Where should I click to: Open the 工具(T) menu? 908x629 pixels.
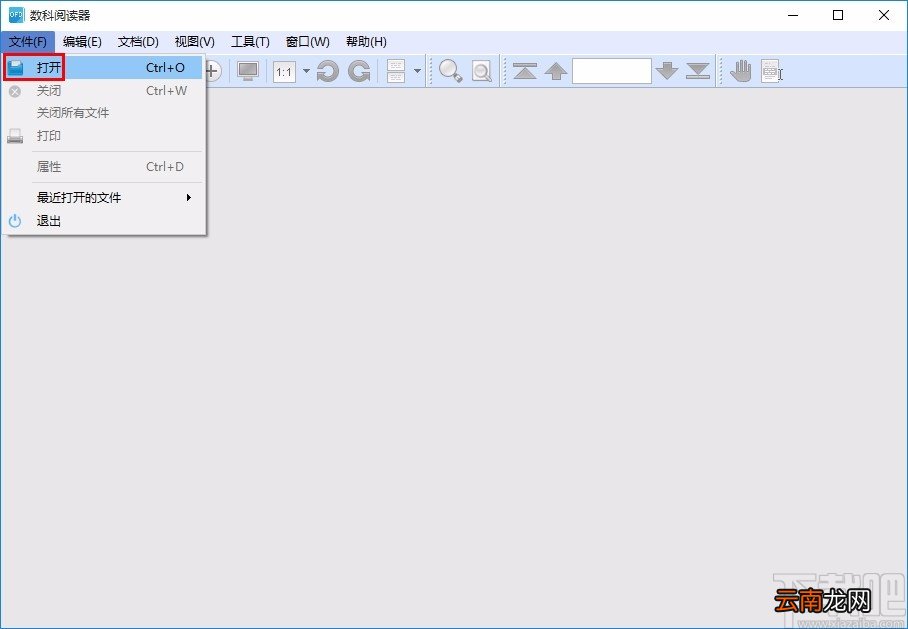tap(250, 42)
